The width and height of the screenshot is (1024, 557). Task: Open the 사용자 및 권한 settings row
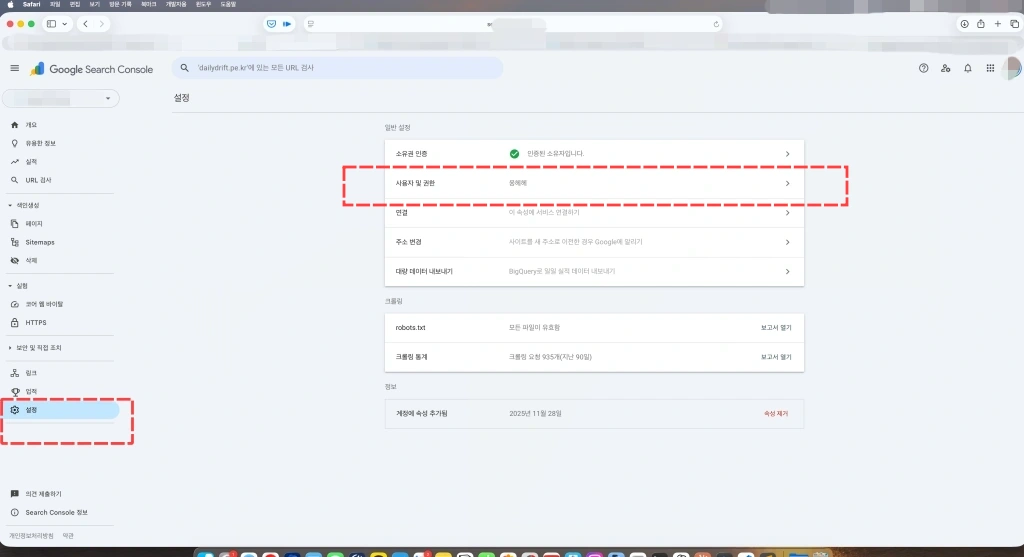click(x=594, y=183)
